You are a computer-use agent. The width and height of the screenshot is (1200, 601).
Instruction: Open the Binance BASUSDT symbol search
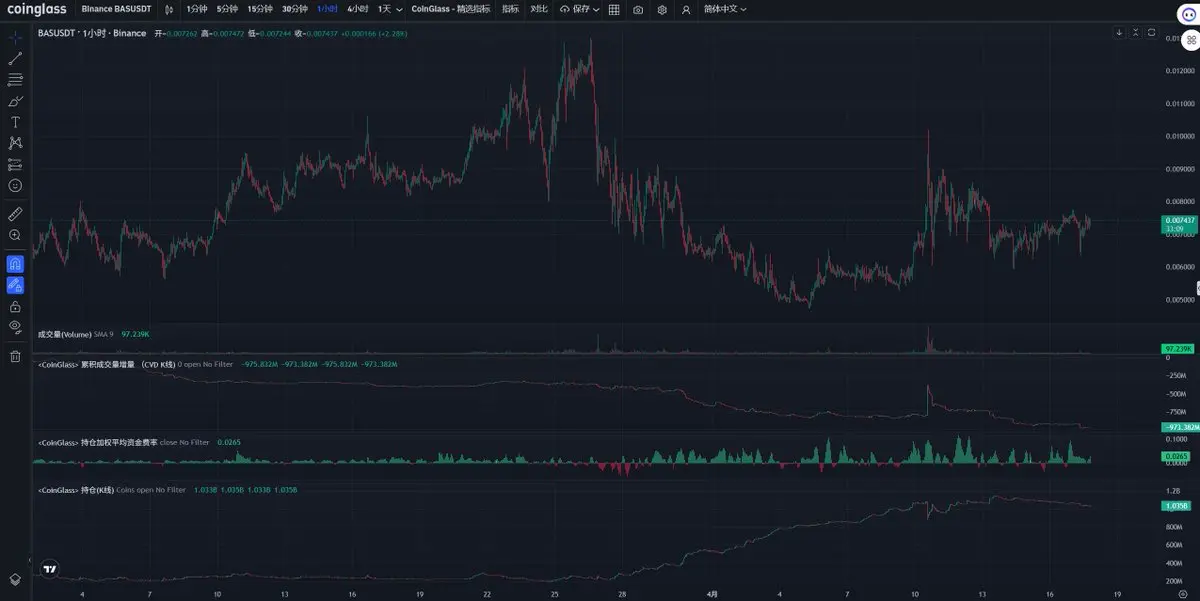[x=116, y=9]
